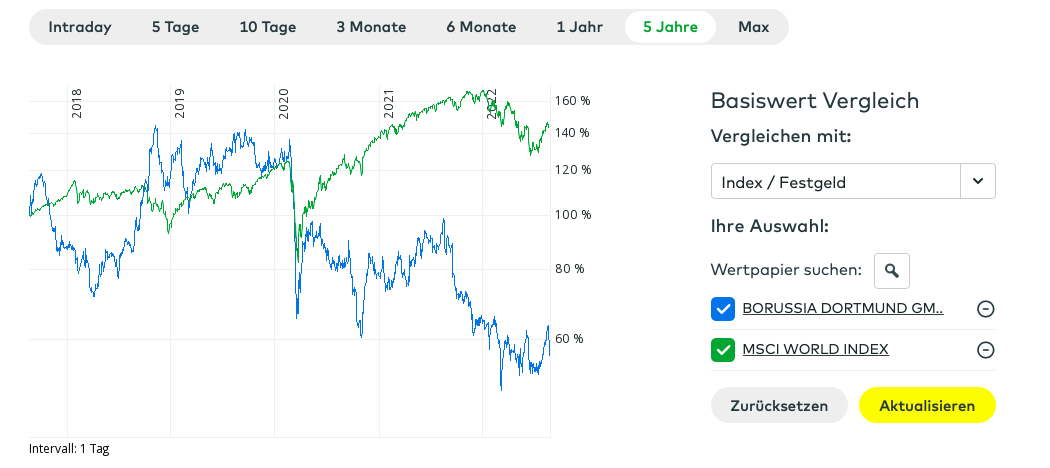The image size is (1050, 468).
Task: Remove MSCI World Index with its minus icon
Action: pos(985,349)
